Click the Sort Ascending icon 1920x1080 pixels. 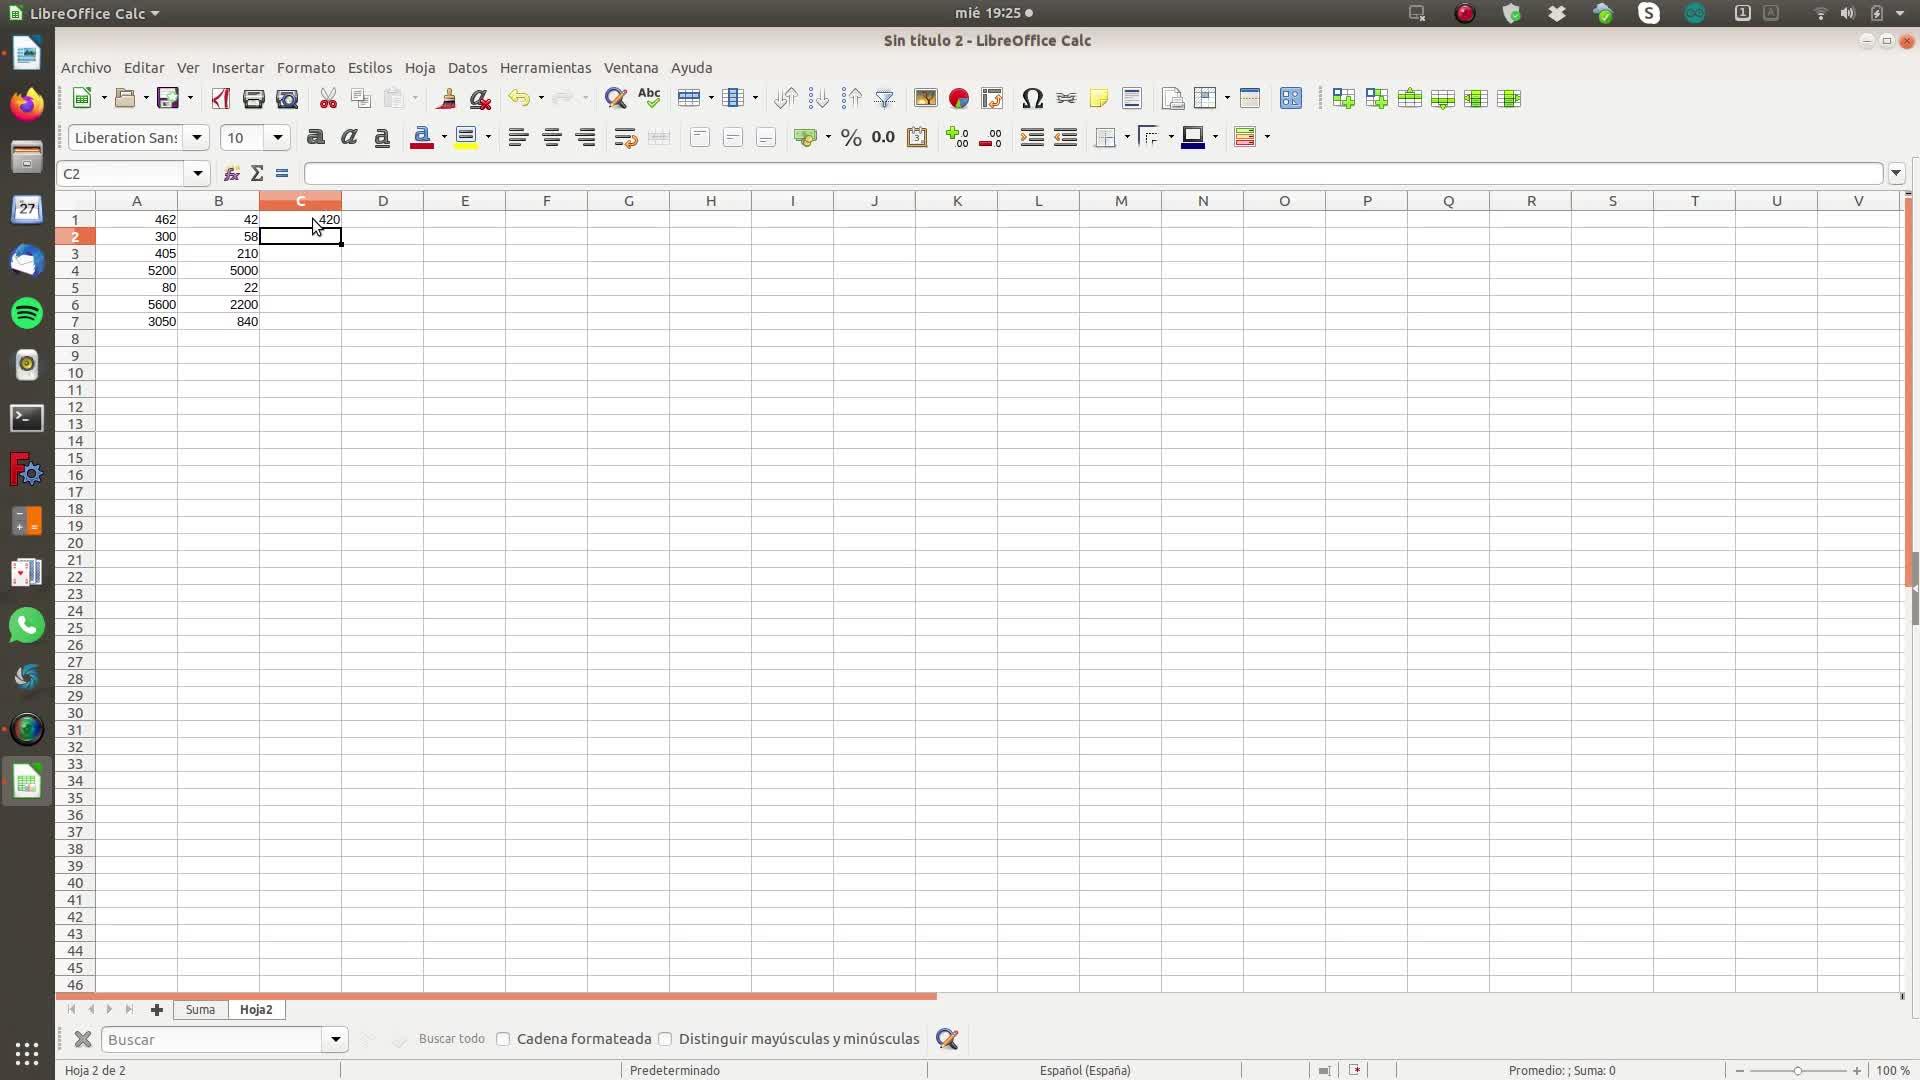pyautogui.click(x=818, y=98)
